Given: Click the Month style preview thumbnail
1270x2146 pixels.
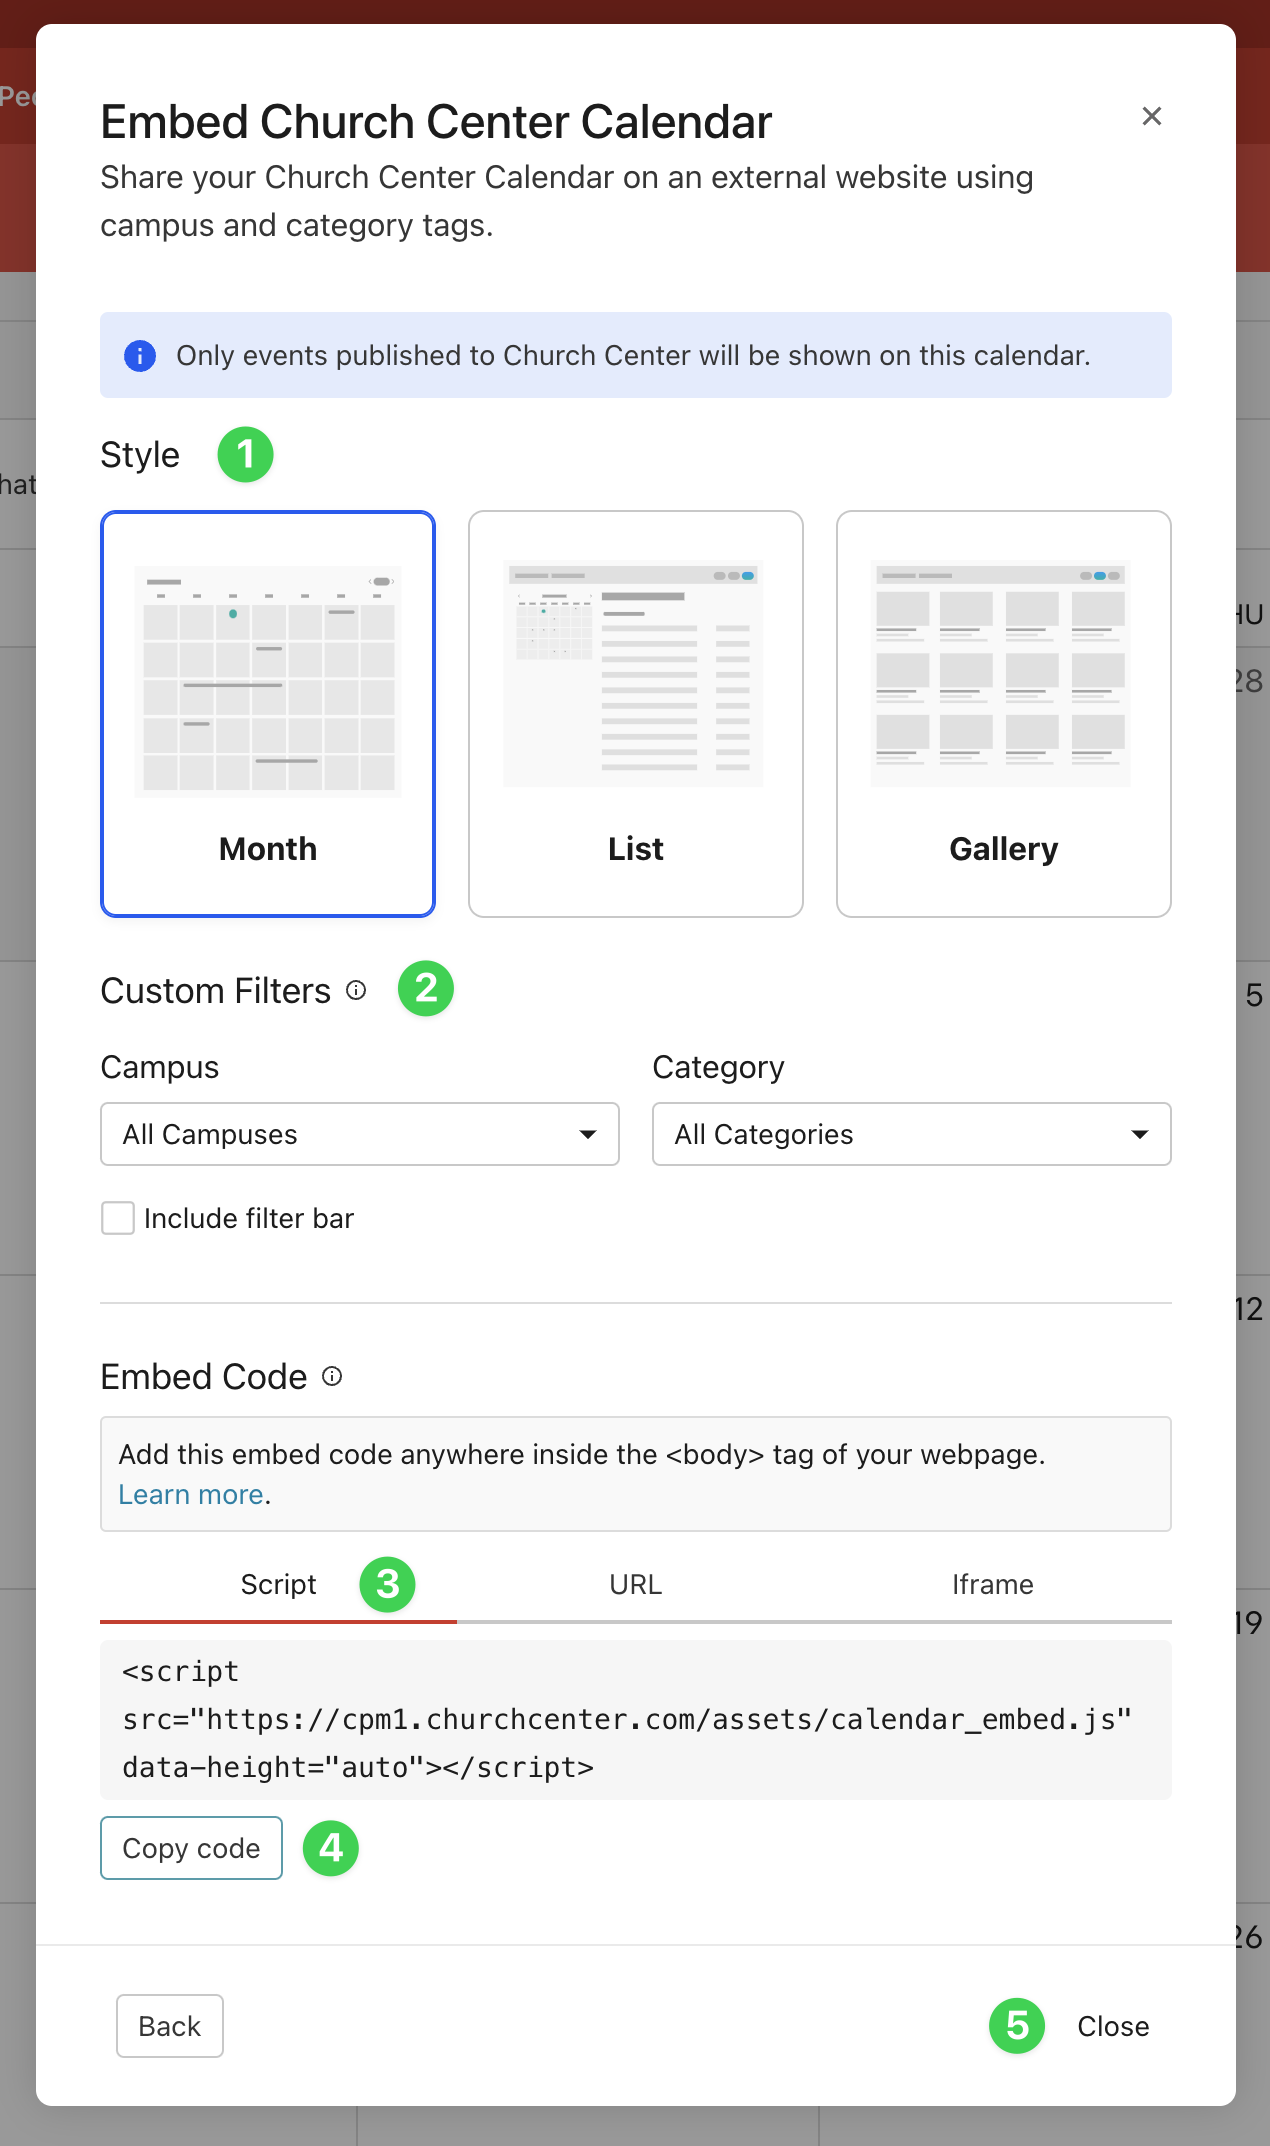Looking at the screenshot, I should 268,680.
